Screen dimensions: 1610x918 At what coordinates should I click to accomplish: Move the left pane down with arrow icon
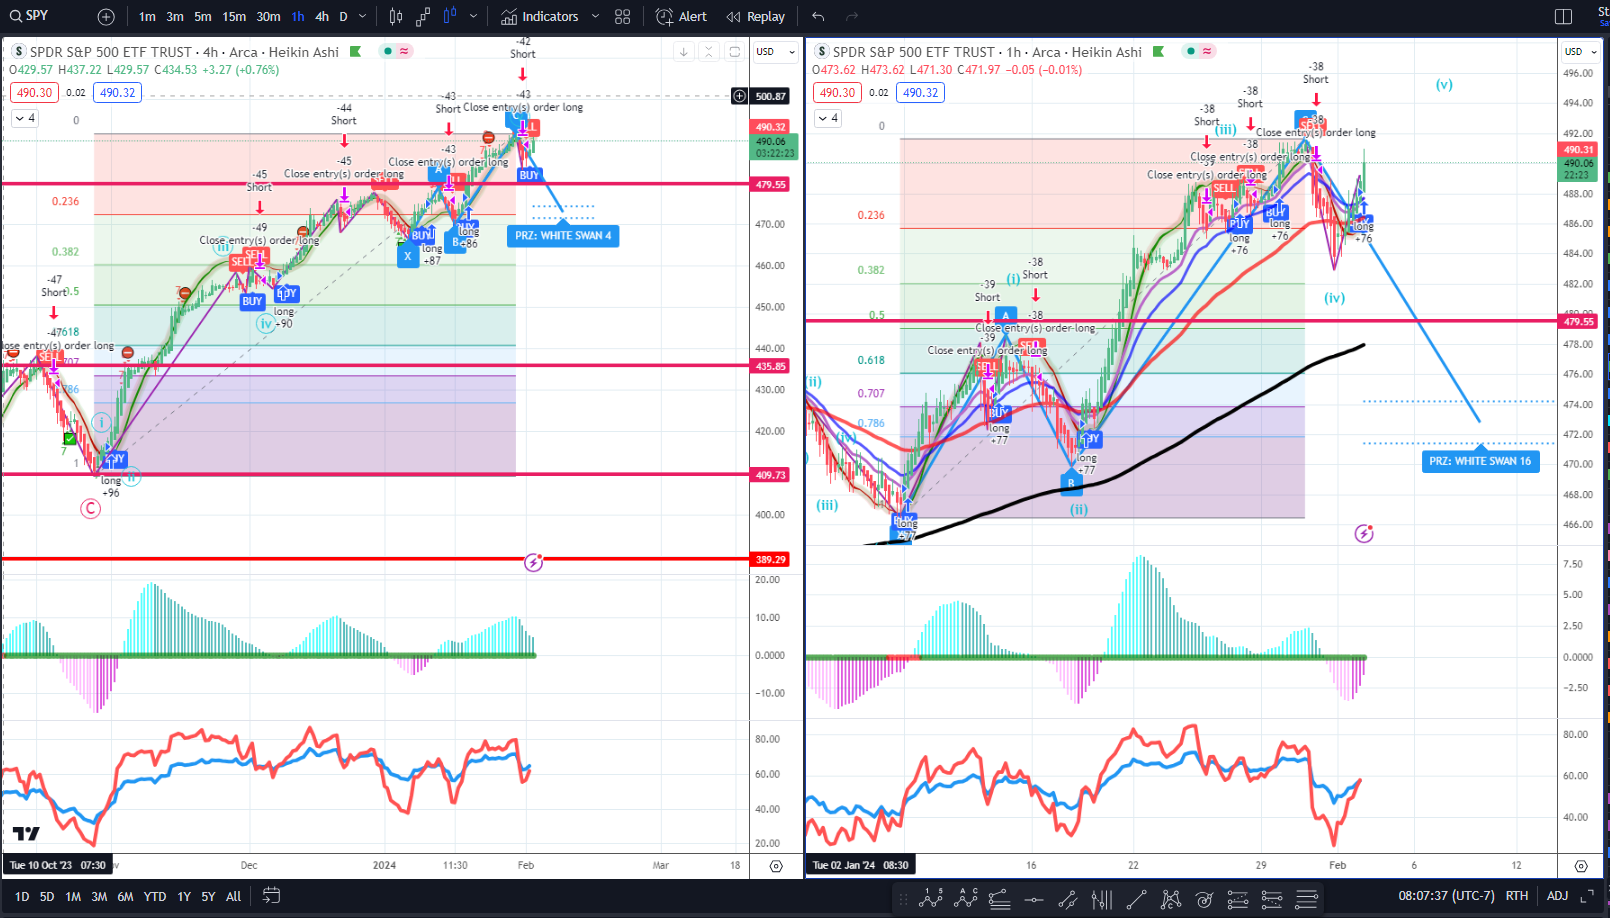pos(683,52)
